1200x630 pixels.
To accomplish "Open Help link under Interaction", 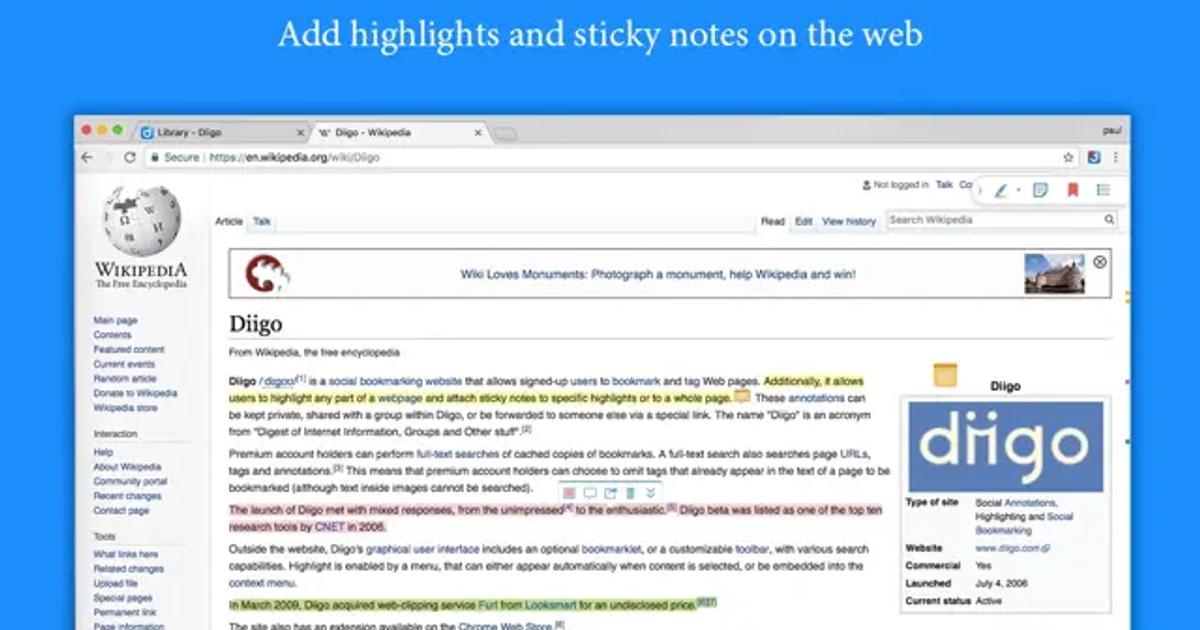I will 103,452.
